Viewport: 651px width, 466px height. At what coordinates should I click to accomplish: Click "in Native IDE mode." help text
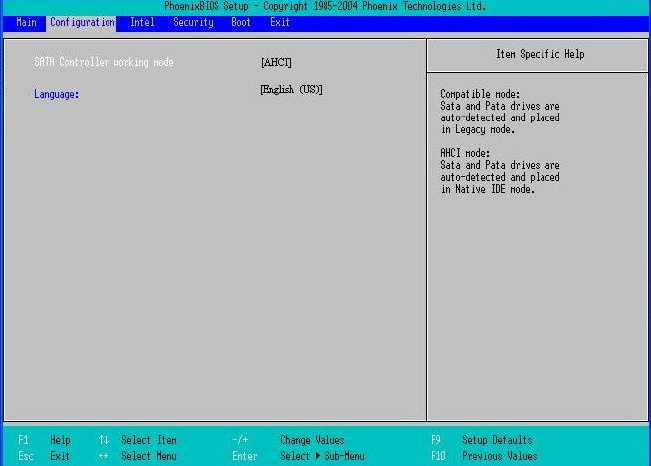[x=487, y=189]
